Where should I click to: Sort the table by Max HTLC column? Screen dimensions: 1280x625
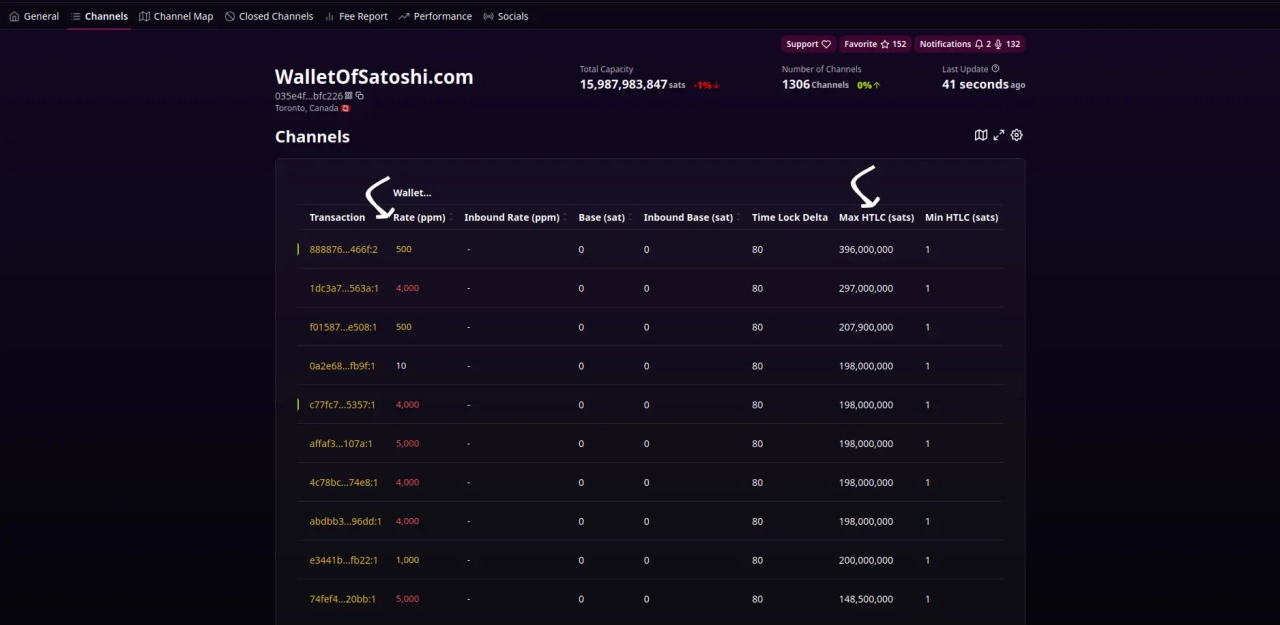point(875,217)
